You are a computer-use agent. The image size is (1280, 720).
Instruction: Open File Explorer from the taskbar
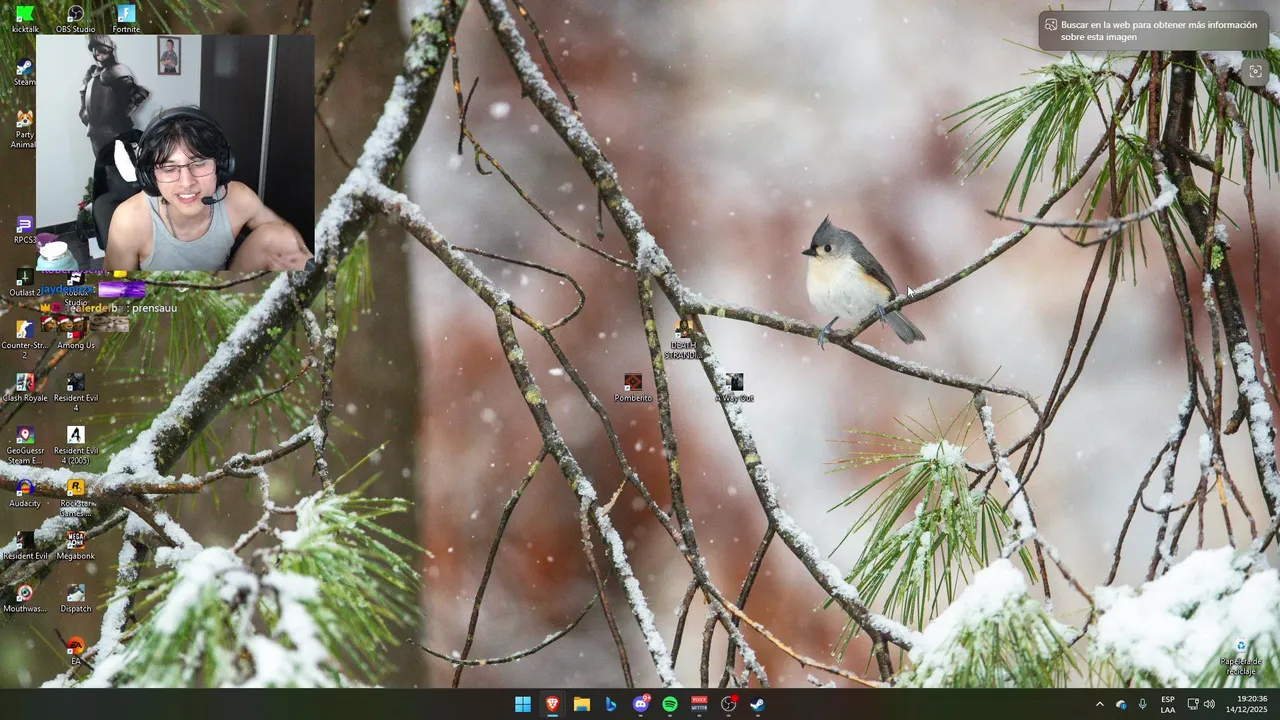click(x=581, y=704)
